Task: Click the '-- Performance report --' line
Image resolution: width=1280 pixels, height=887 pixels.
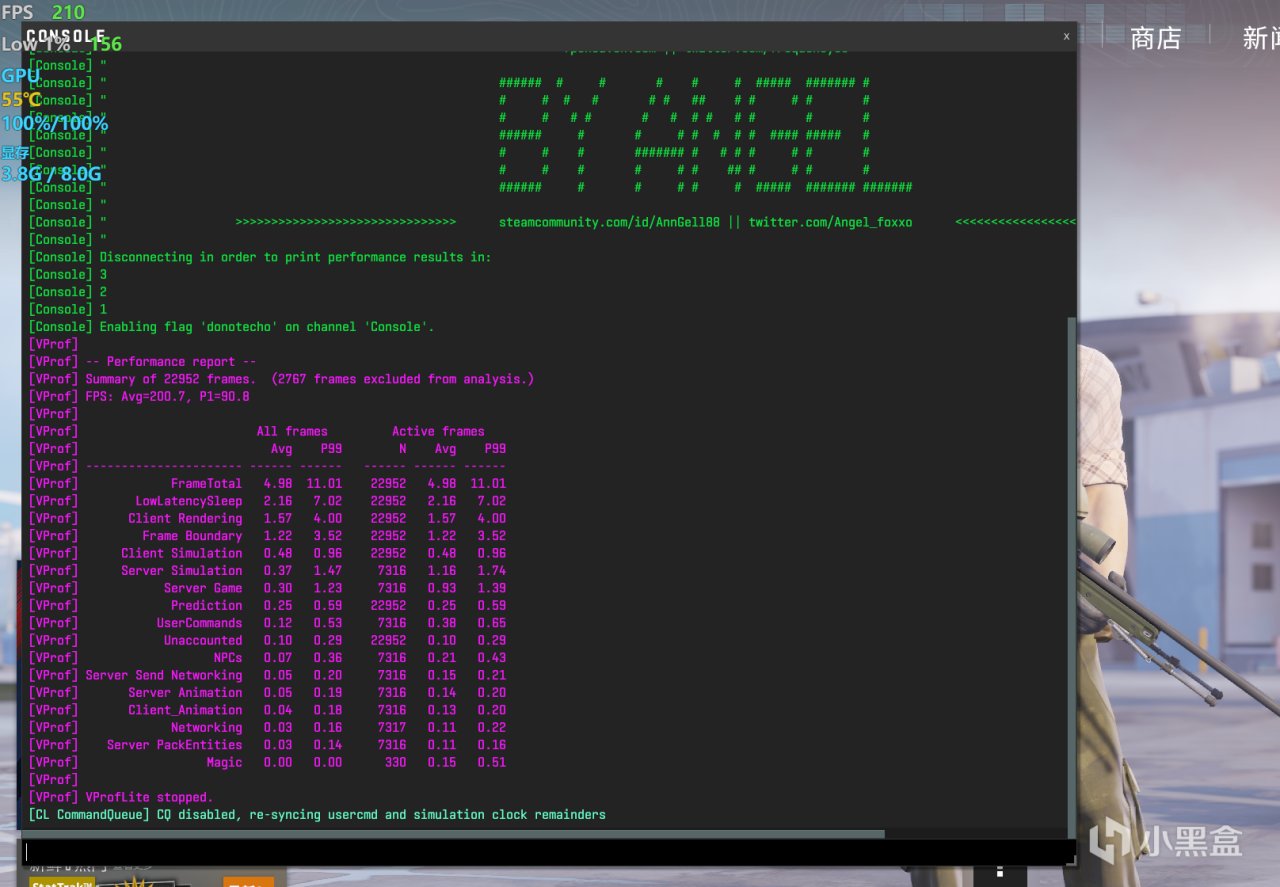Action: point(171,362)
